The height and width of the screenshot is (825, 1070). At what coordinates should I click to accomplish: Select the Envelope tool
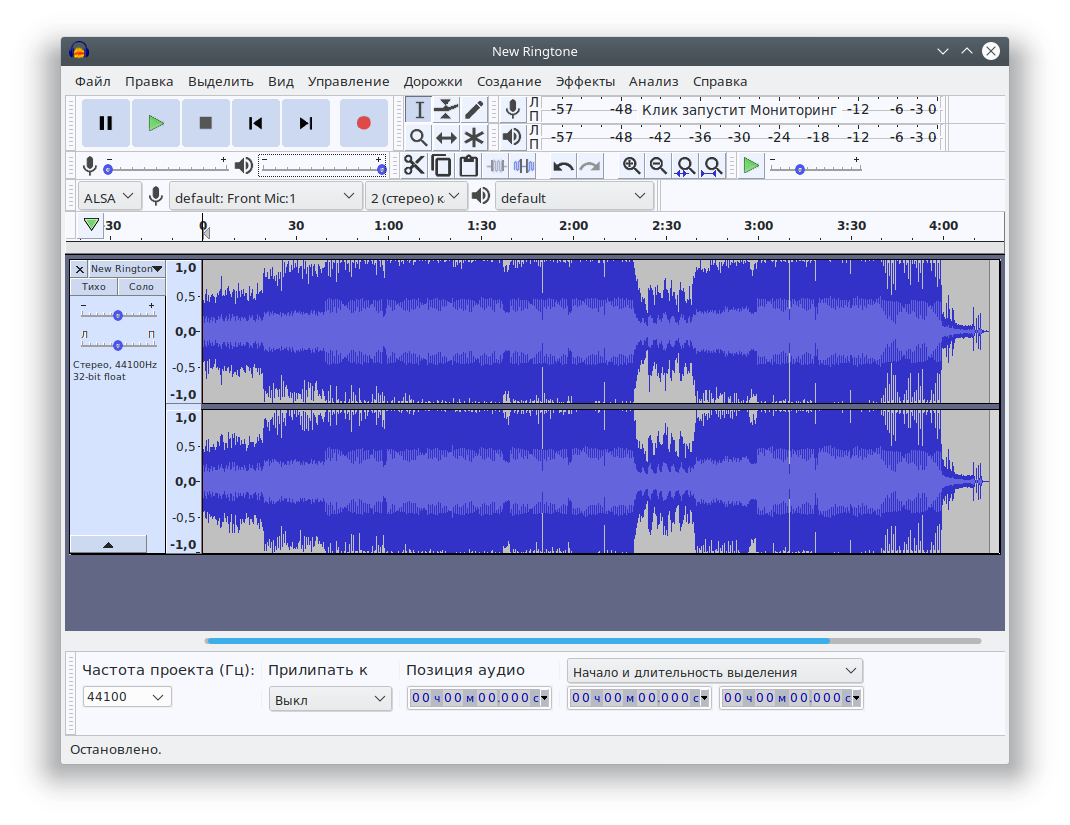pos(446,109)
